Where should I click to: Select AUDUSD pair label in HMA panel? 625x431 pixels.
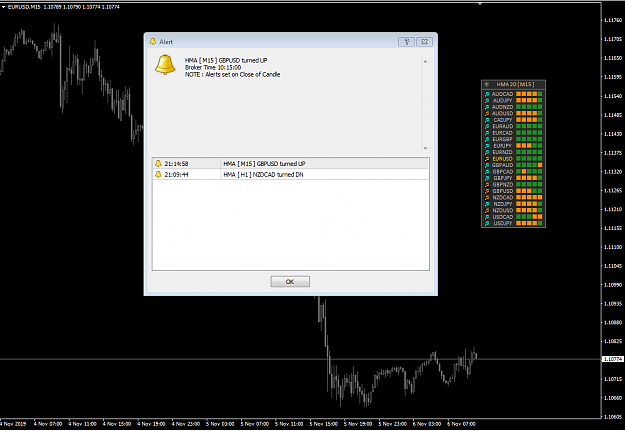pyautogui.click(x=502, y=114)
